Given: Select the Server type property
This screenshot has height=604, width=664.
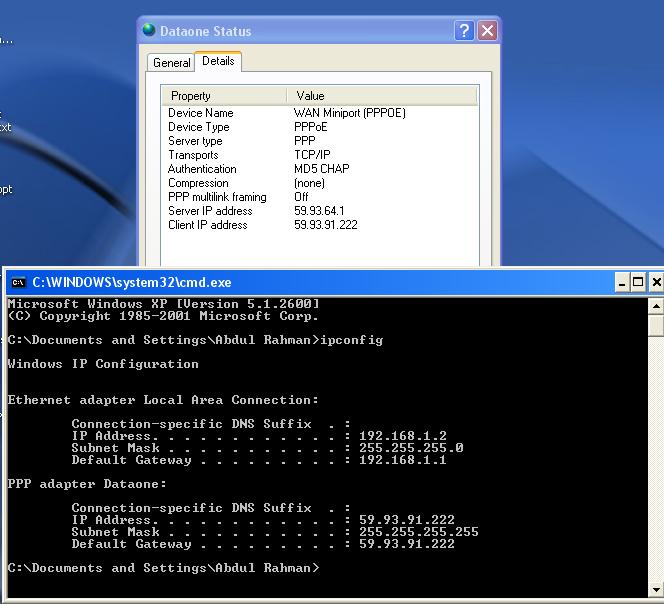Looking at the screenshot, I should (x=320, y=141).
